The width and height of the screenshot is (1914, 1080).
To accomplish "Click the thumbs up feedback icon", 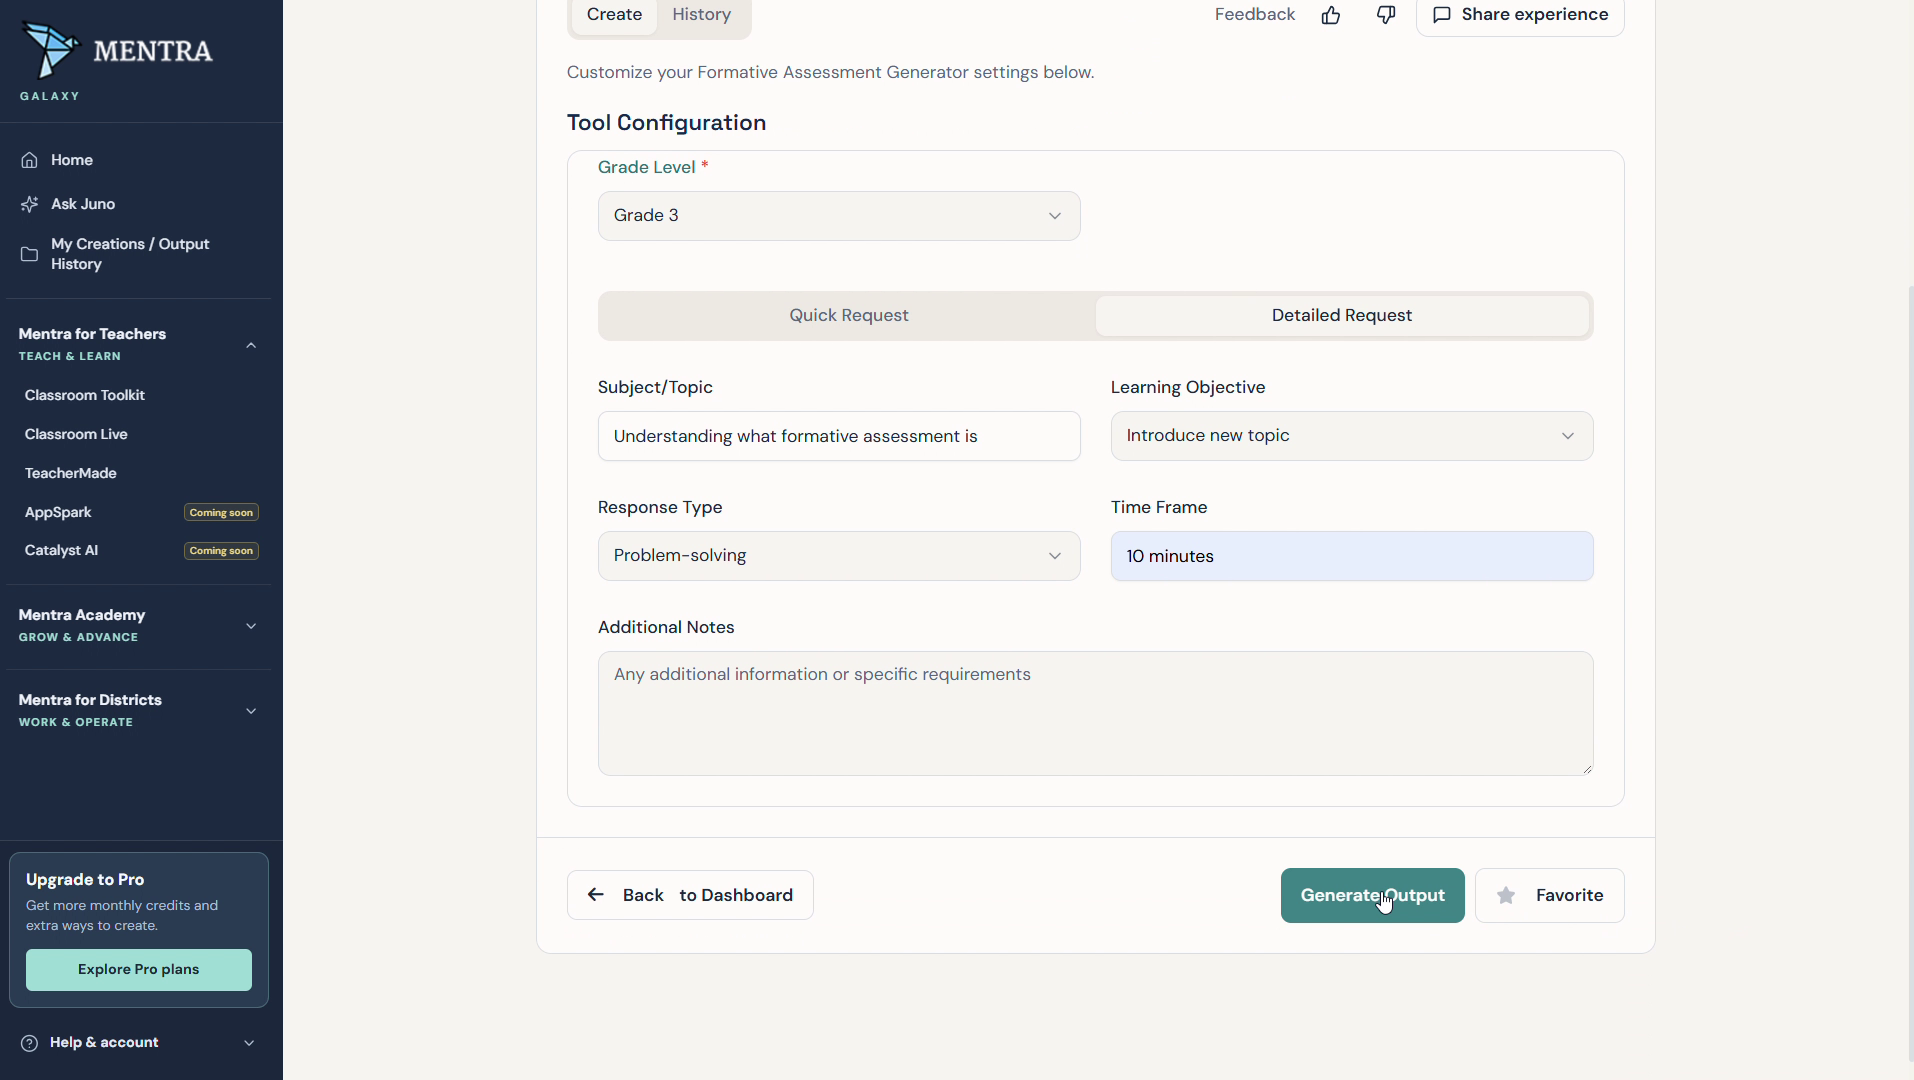I will click(x=1331, y=15).
